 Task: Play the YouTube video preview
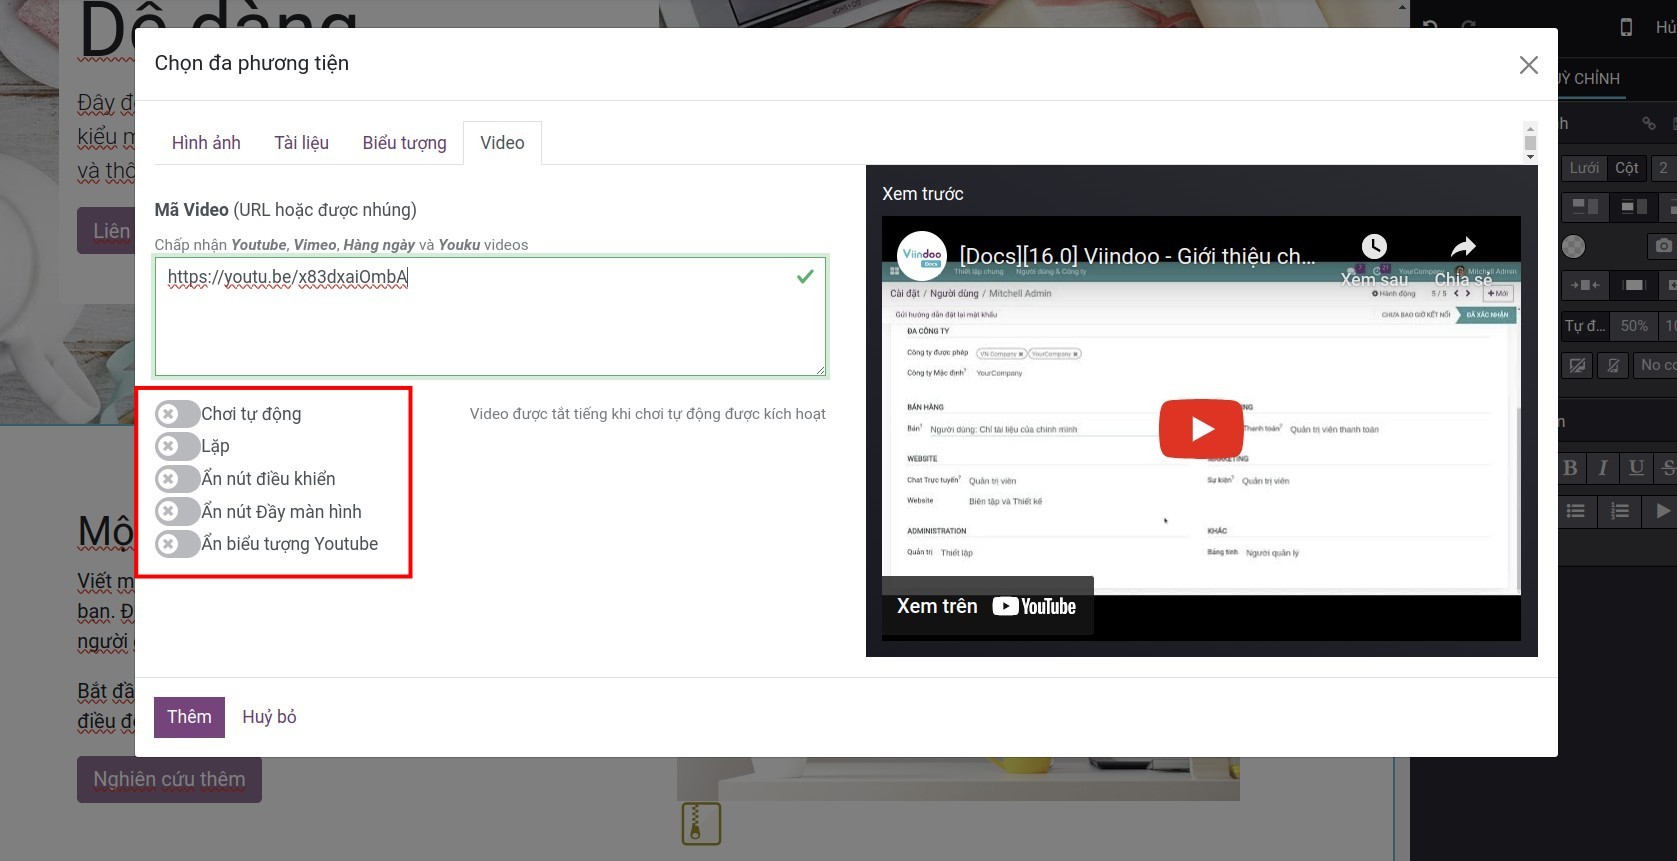(1201, 429)
